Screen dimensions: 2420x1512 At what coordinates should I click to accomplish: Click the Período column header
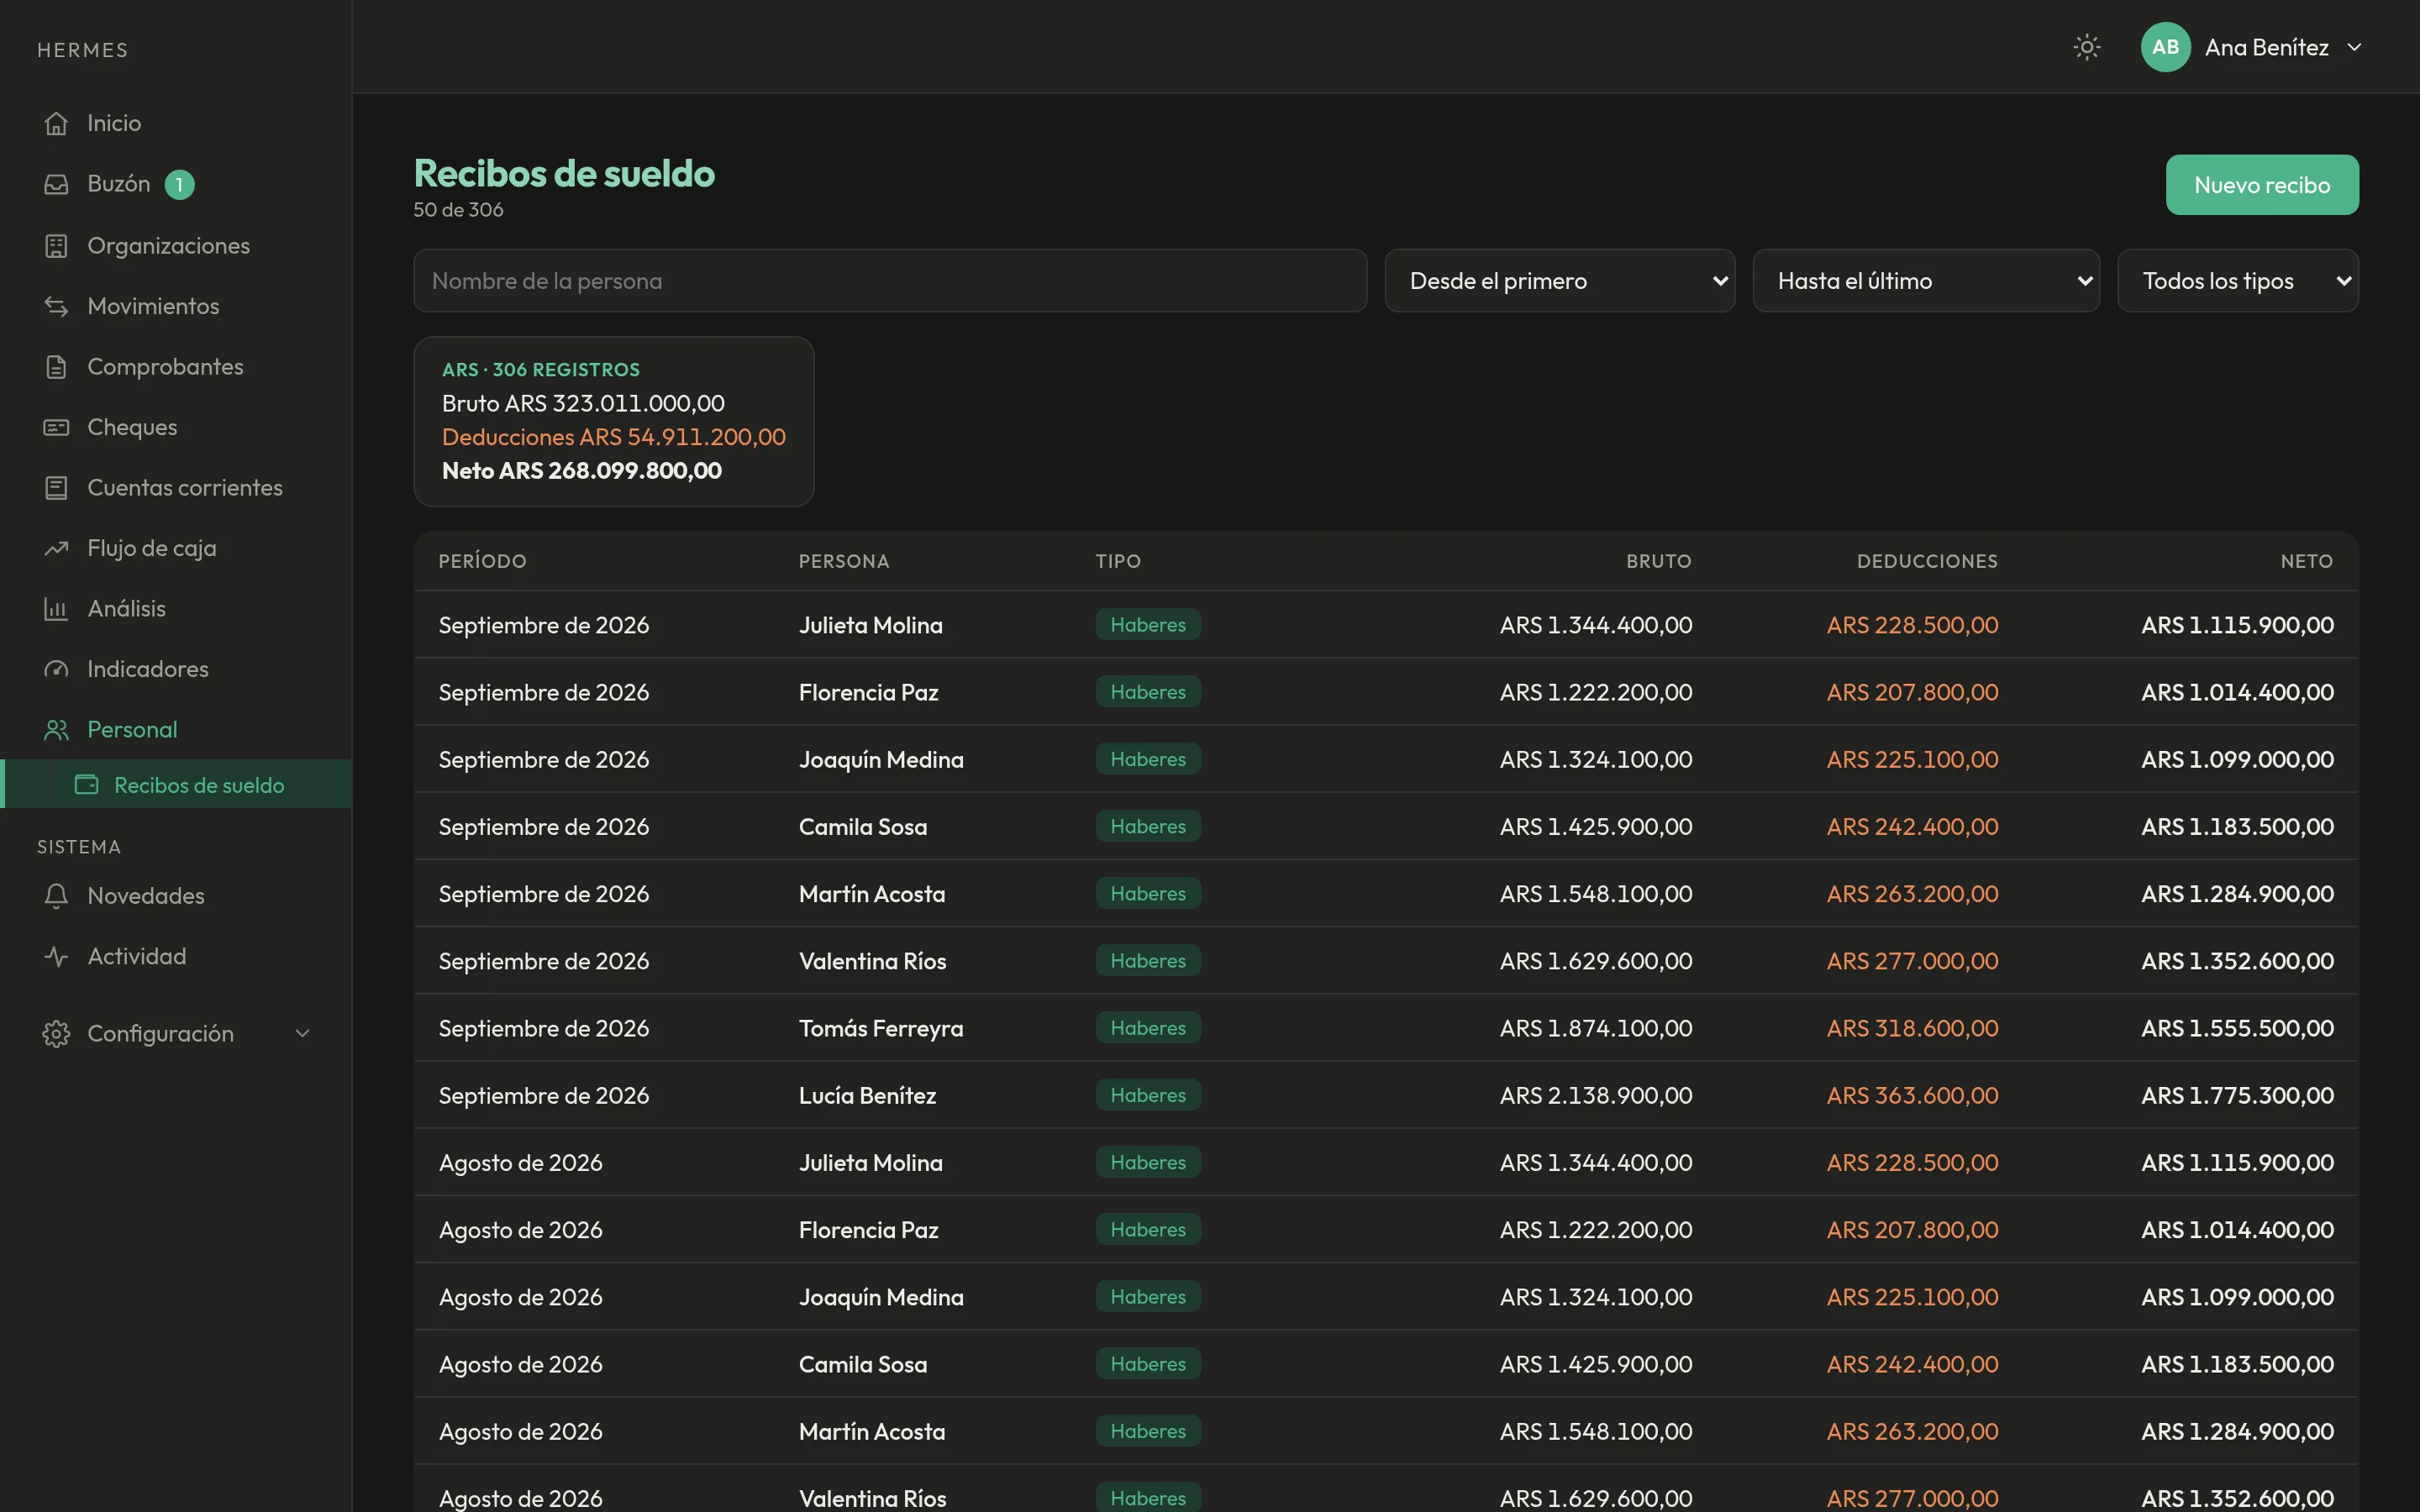tap(482, 561)
